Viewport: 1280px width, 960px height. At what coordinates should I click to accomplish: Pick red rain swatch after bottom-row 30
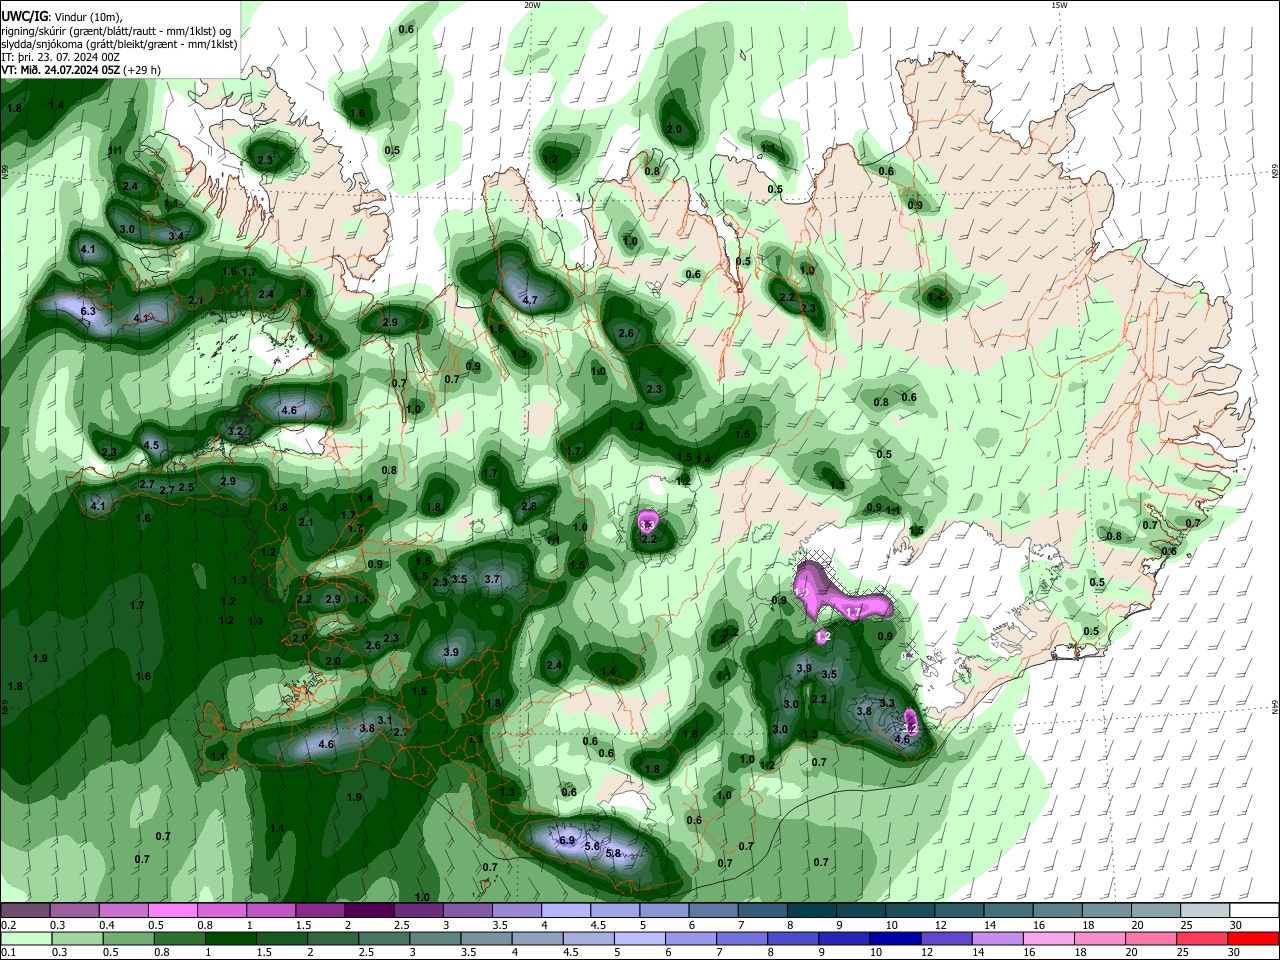click(1254, 939)
